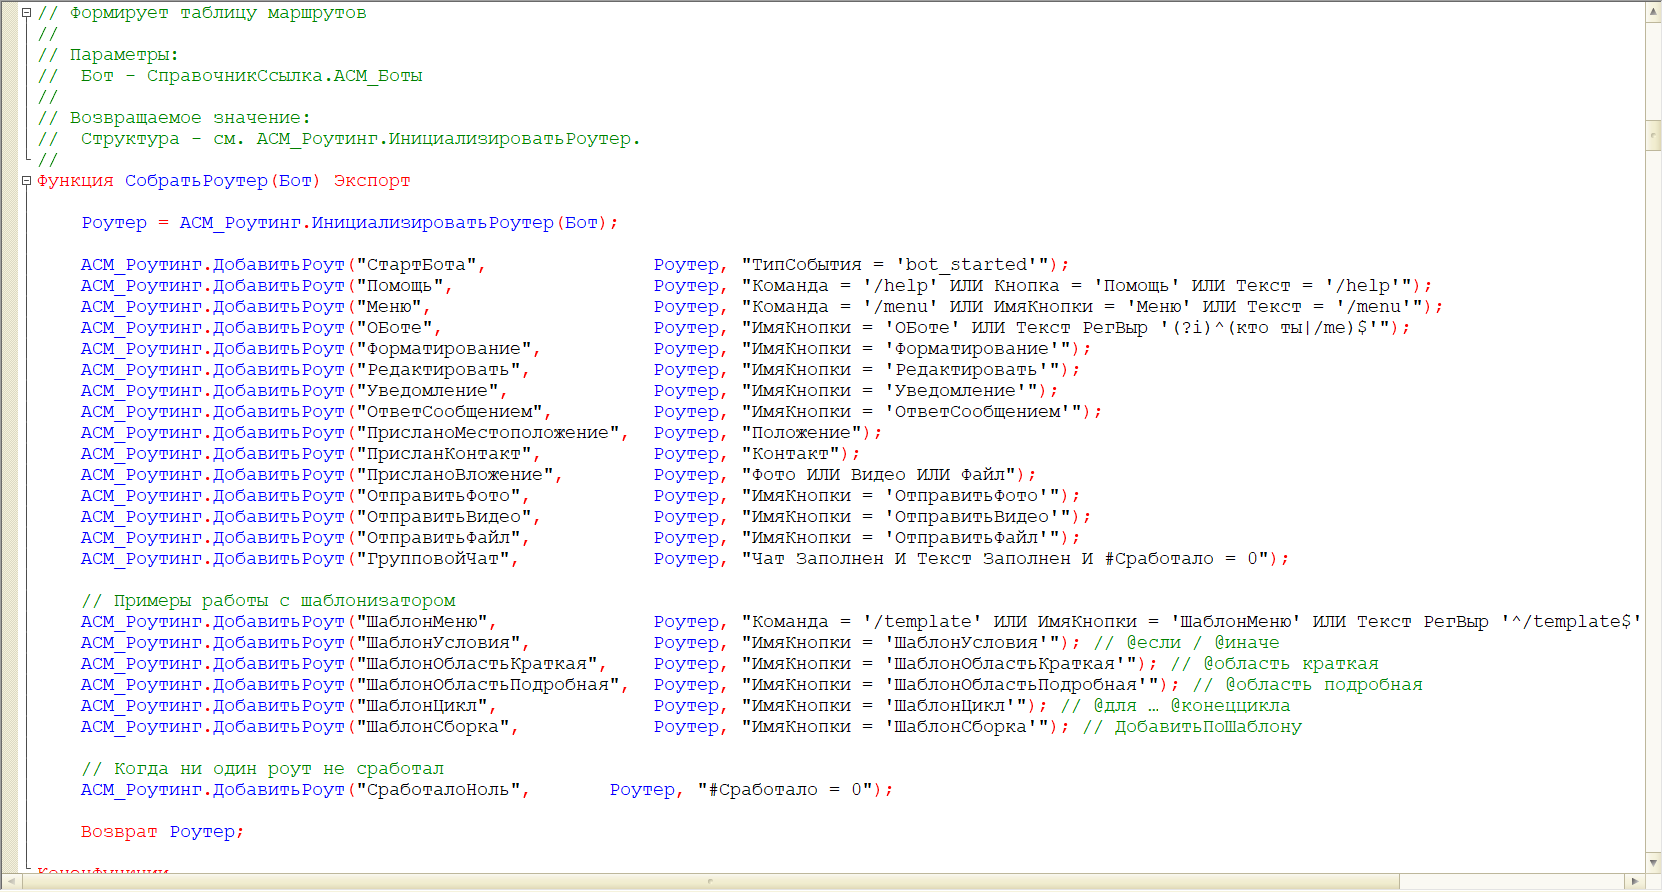Click the horizontal scrollbar left arrow
The height and width of the screenshot is (892, 1662).
[11, 881]
